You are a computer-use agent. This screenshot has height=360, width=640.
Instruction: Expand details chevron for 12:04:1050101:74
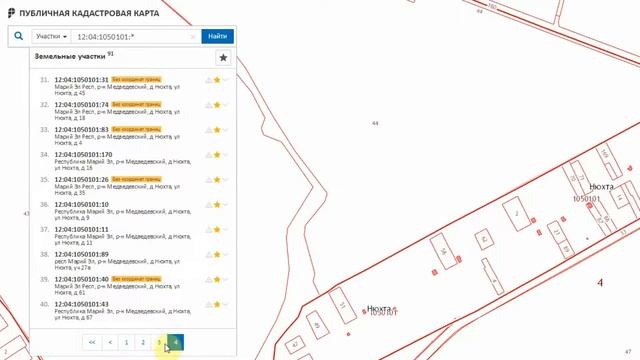[x=225, y=105]
